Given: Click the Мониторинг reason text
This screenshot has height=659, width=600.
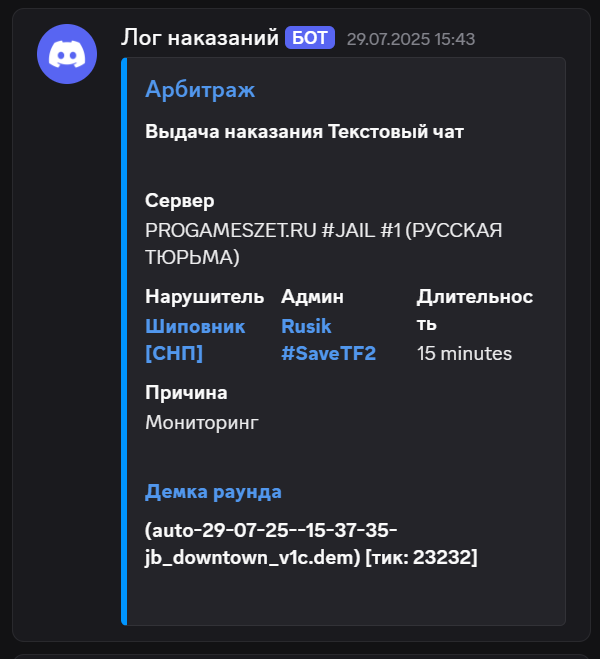Looking at the screenshot, I should [202, 422].
